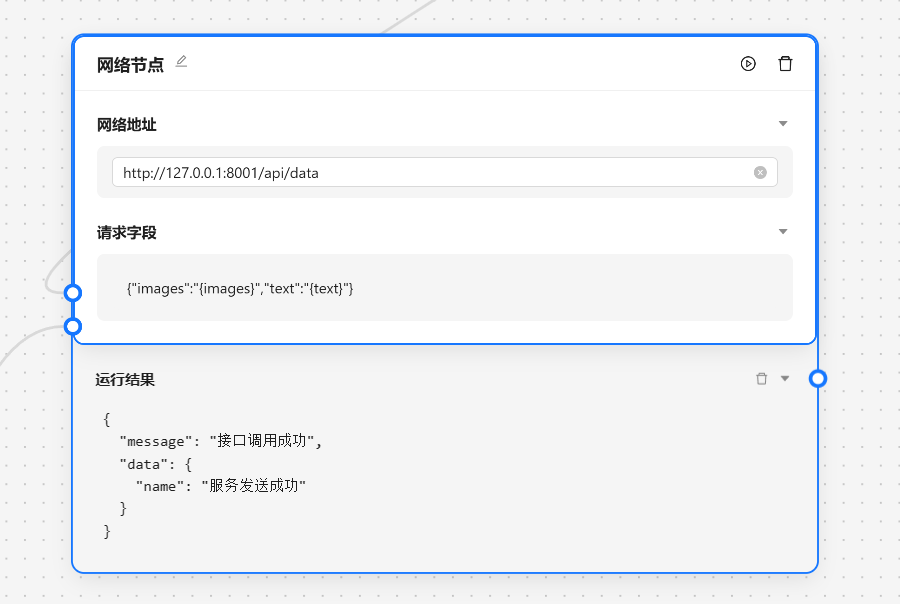900x604 pixels.
Task: Run the node with the play icon
Action: click(x=748, y=64)
